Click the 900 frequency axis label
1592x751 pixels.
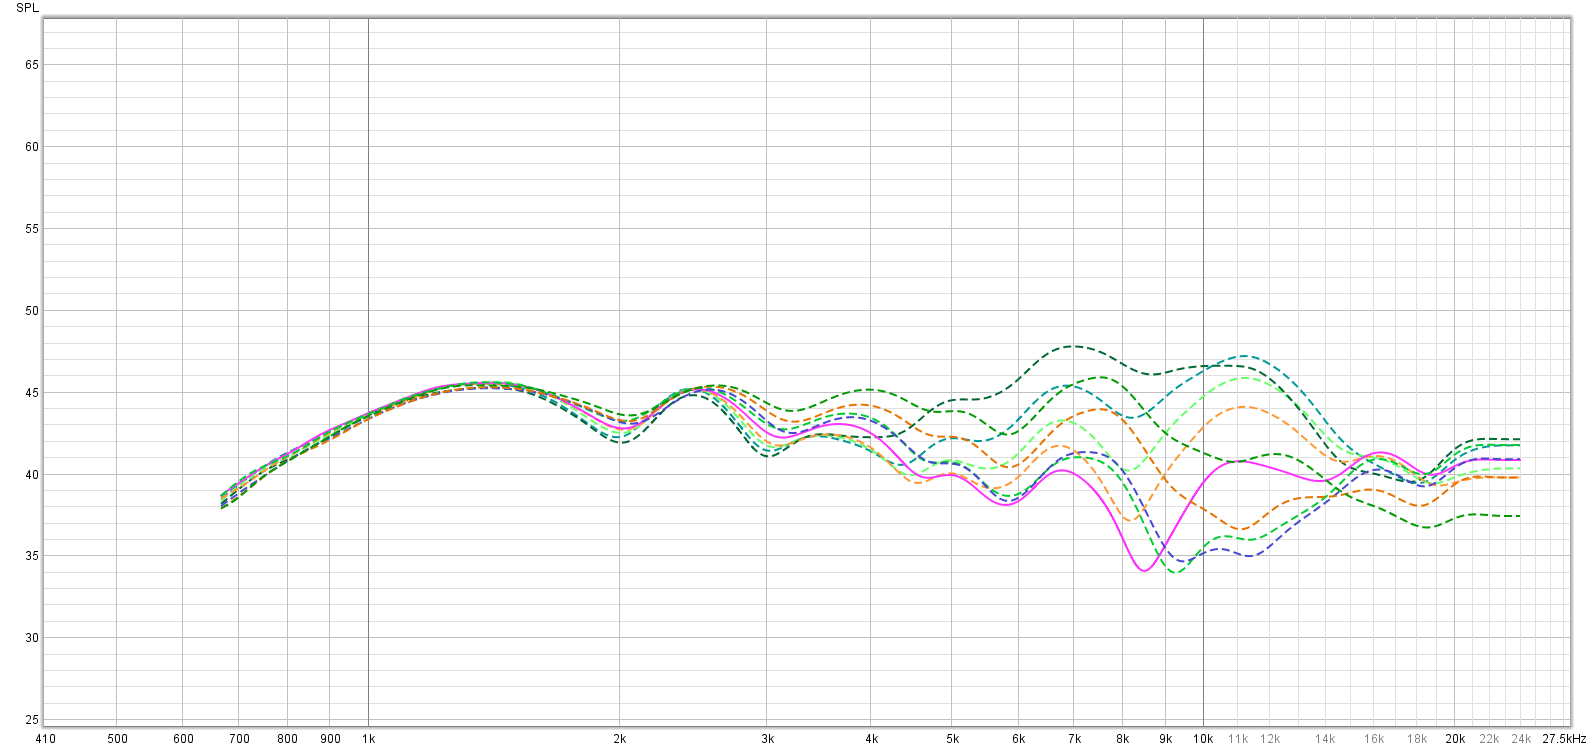click(x=330, y=739)
